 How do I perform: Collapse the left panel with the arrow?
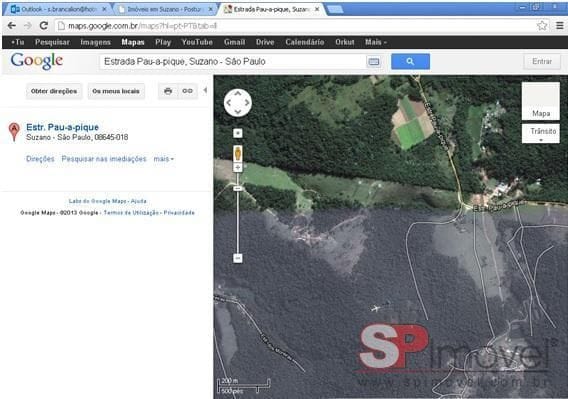205,90
